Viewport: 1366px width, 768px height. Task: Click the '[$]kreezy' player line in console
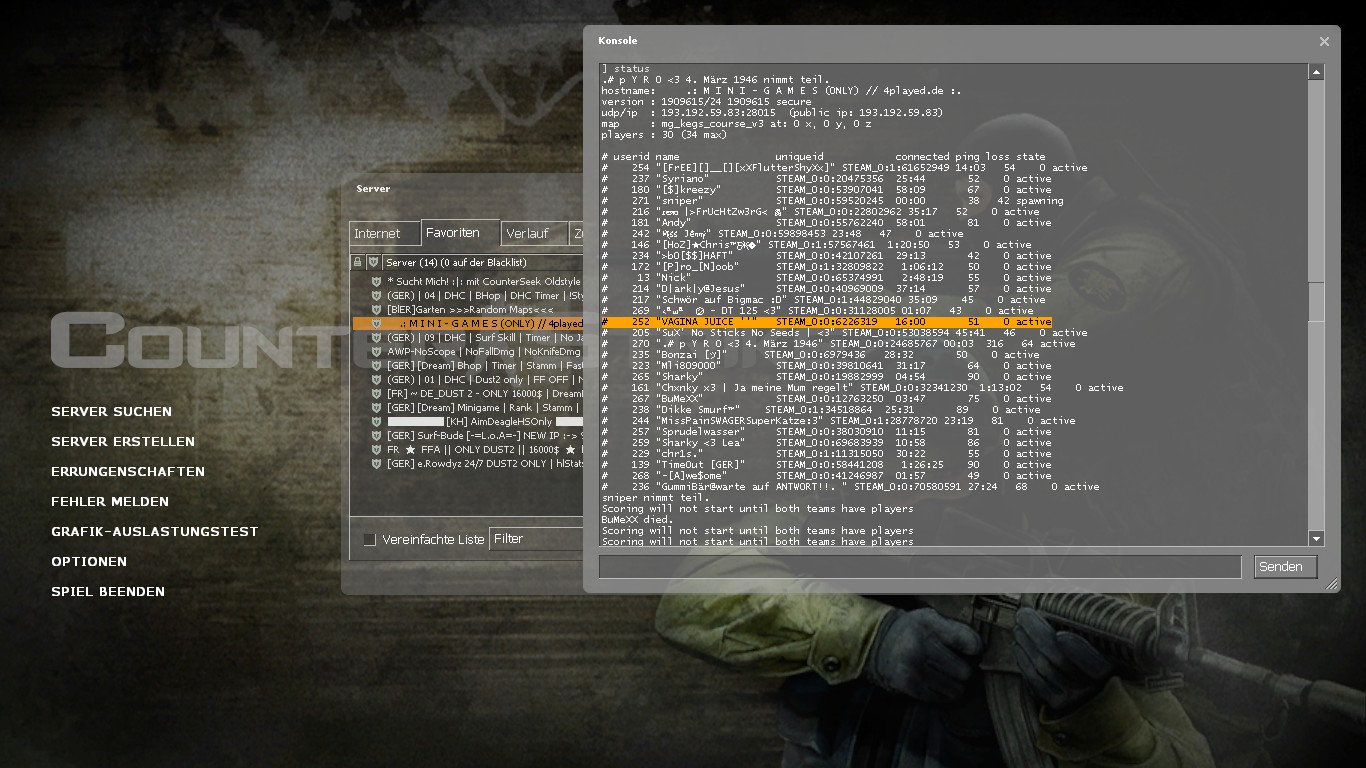[826, 190]
